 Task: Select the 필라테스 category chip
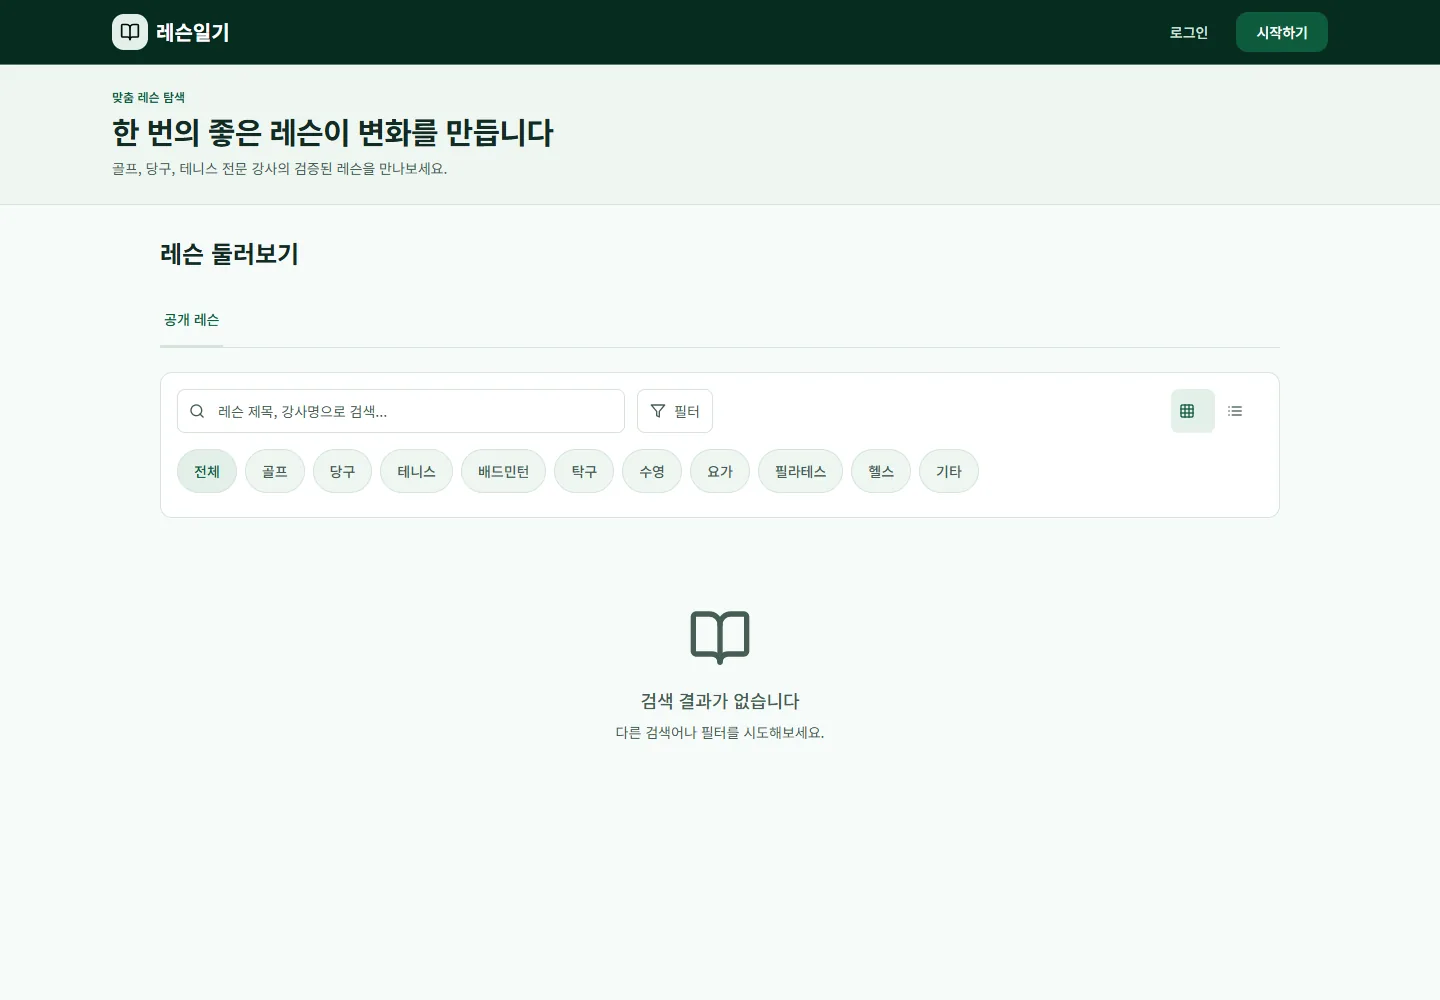pos(800,471)
